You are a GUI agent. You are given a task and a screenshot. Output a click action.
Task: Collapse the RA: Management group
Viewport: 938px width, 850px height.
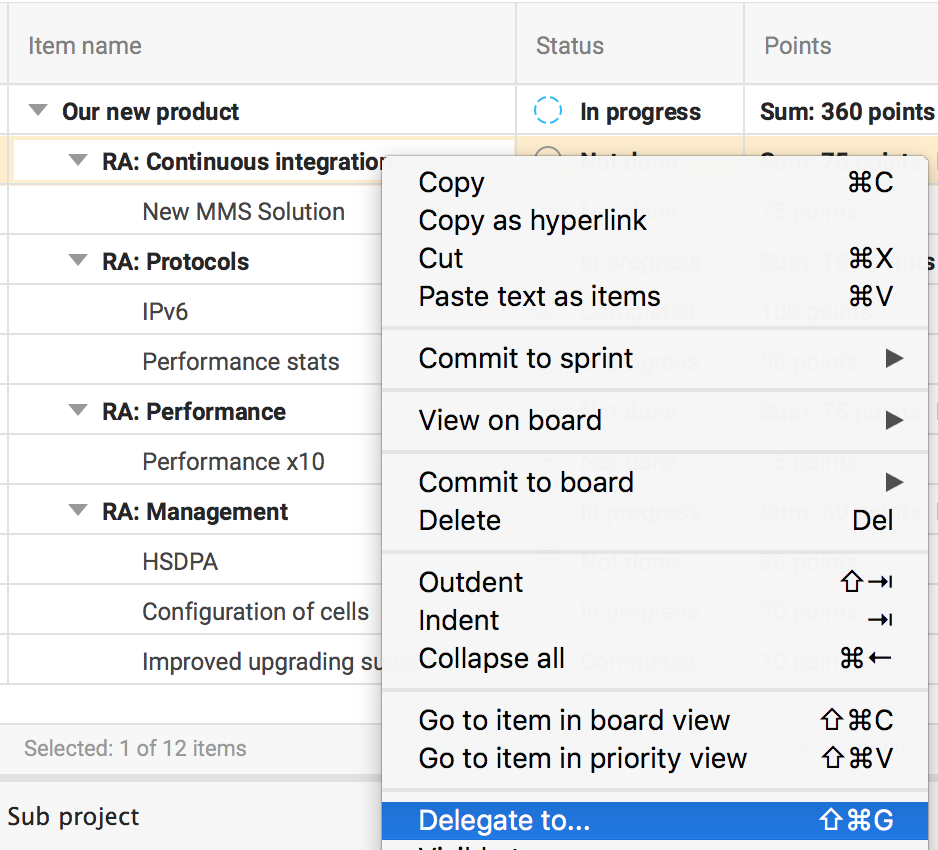coord(78,511)
